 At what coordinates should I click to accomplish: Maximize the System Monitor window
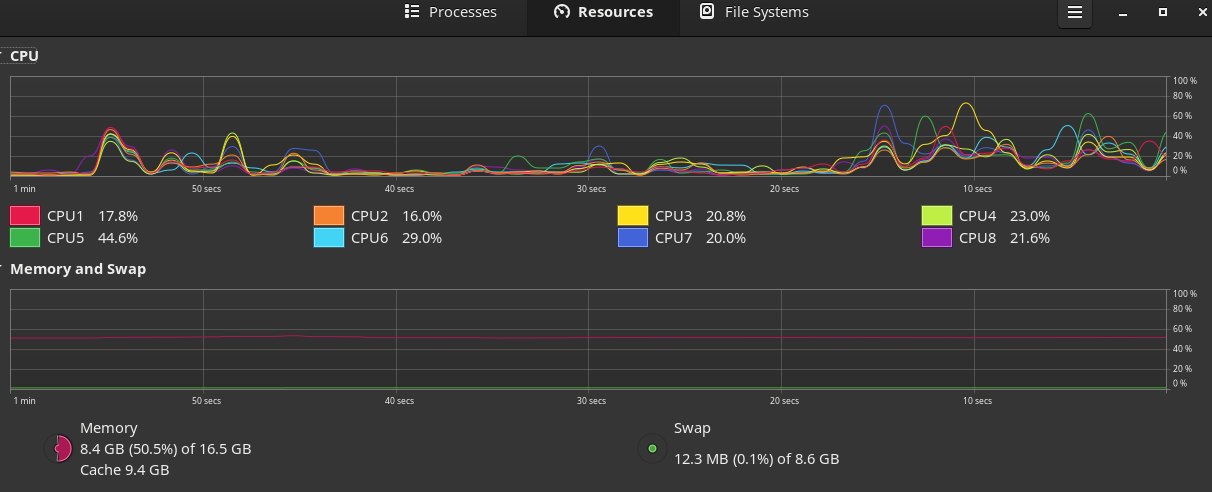click(1162, 13)
